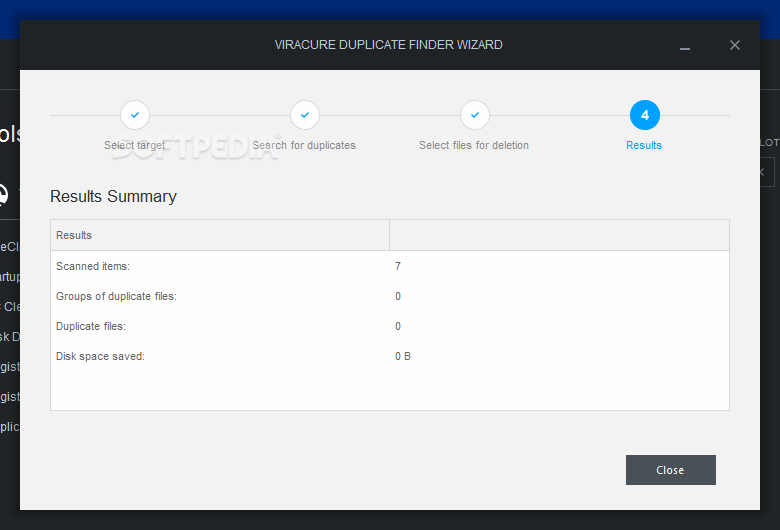Click the Close button in wizard
This screenshot has width=780, height=530.
(671, 470)
